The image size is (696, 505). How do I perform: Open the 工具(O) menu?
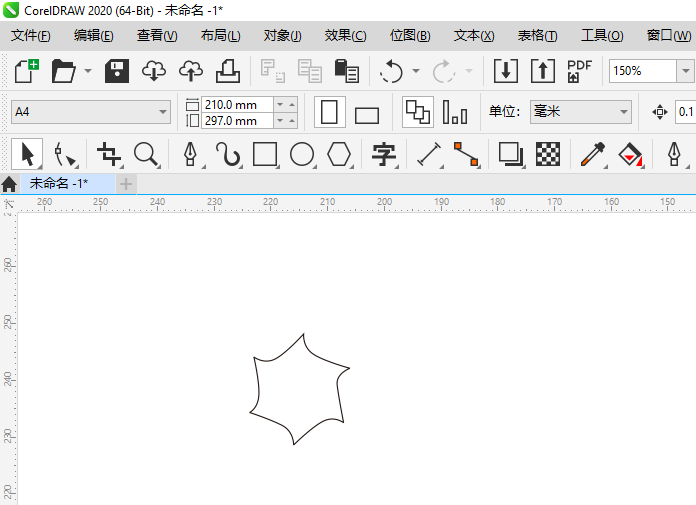pos(602,36)
